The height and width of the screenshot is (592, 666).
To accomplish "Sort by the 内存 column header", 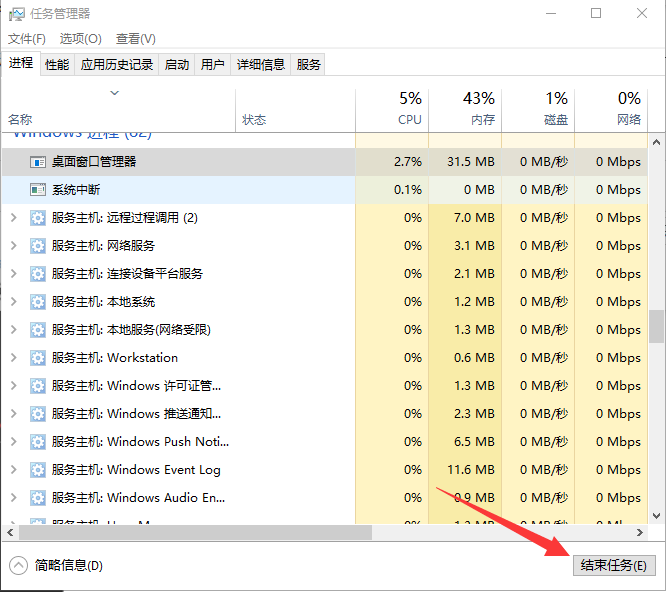I will (465, 110).
